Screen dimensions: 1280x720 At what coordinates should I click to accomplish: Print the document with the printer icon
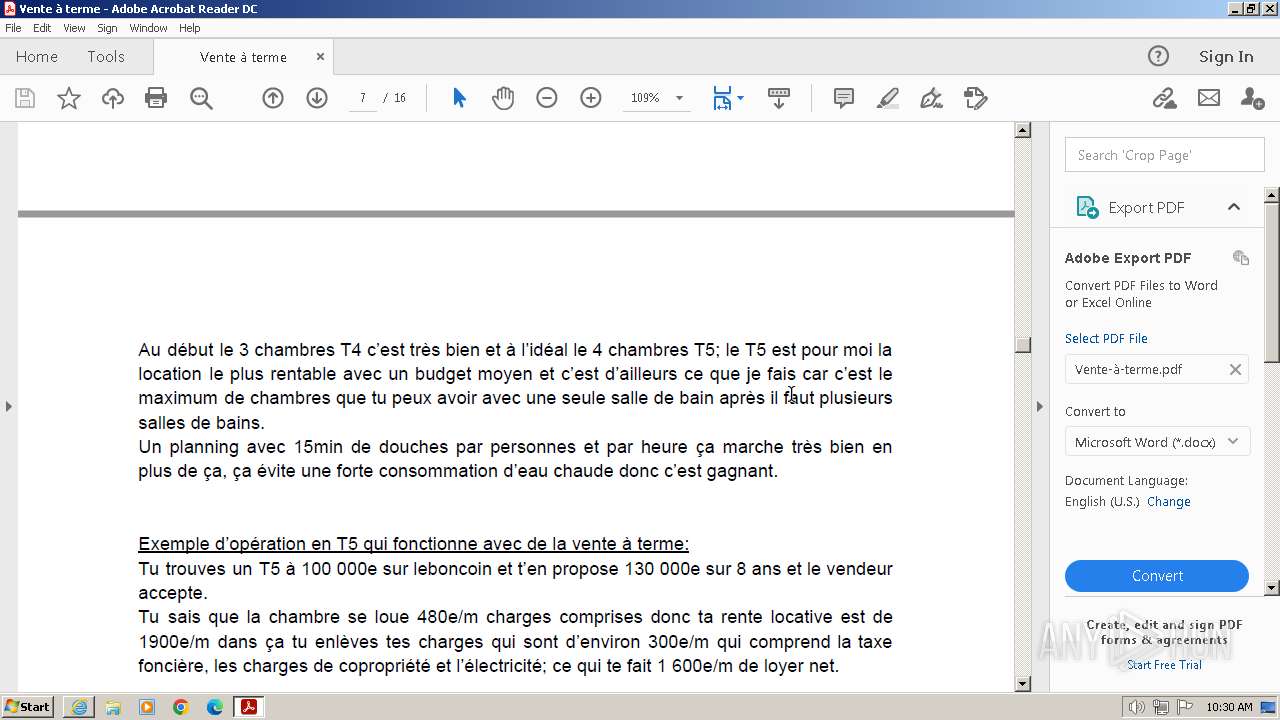coord(156,98)
